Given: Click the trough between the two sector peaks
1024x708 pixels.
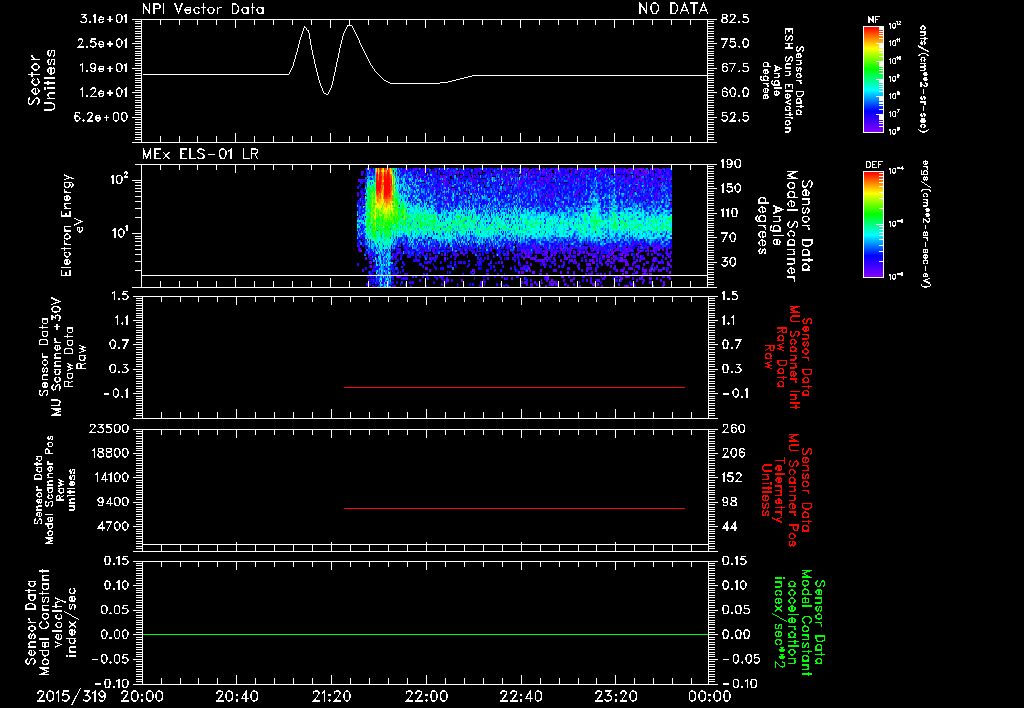Looking at the screenshot, I should pyautogui.click(x=326, y=93).
